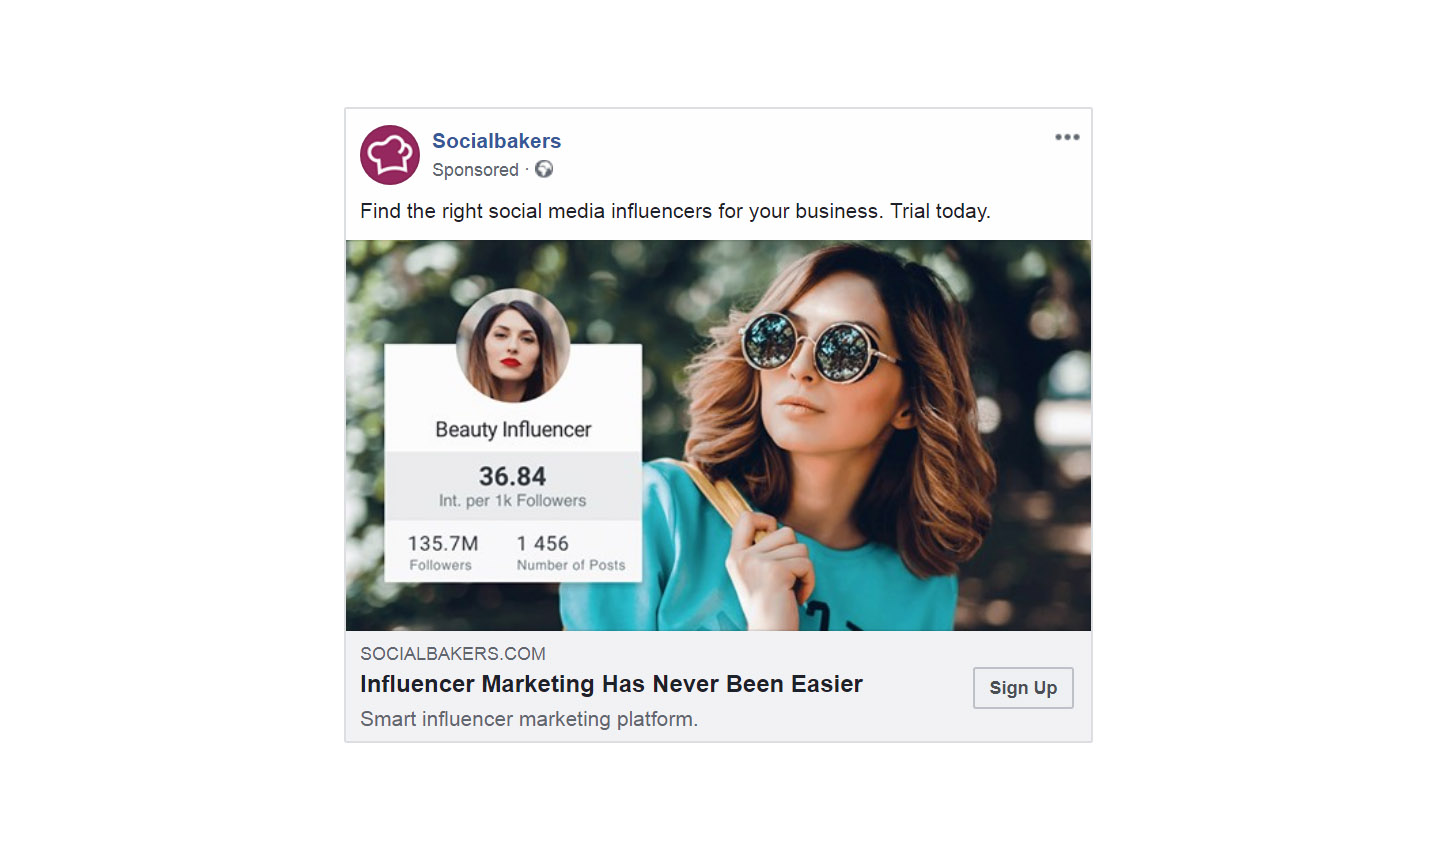Click the Int. per 1k Followers label
The image size is (1436, 850).
pos(512,501)
